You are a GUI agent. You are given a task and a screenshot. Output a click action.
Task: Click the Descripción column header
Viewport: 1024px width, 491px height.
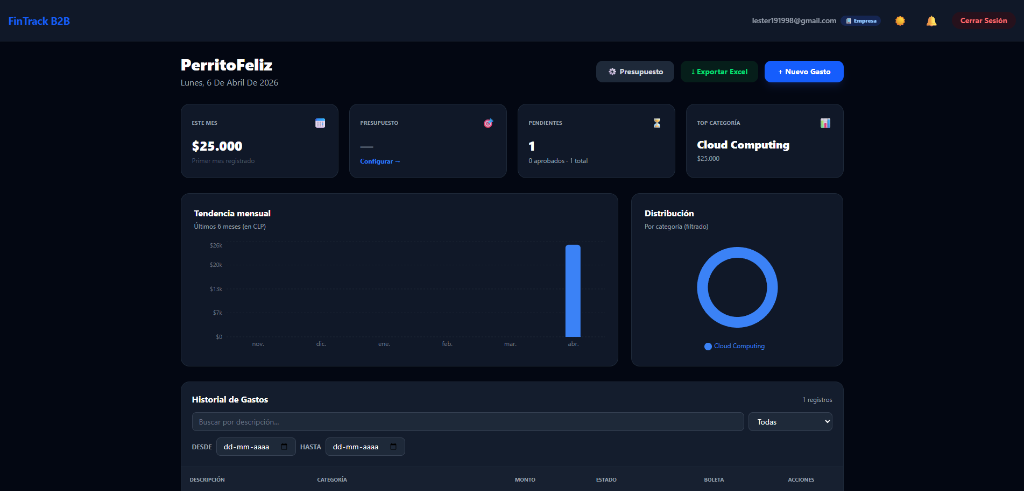click(x=207, y=480)
